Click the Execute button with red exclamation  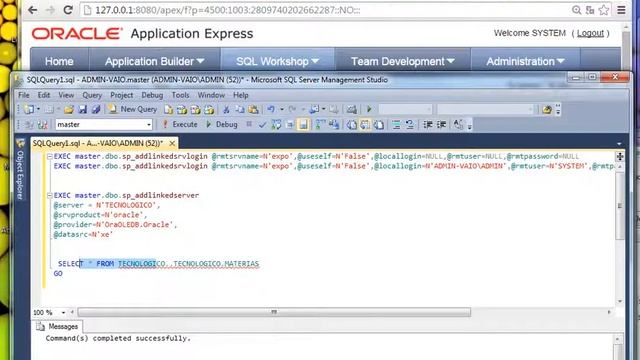180,124
